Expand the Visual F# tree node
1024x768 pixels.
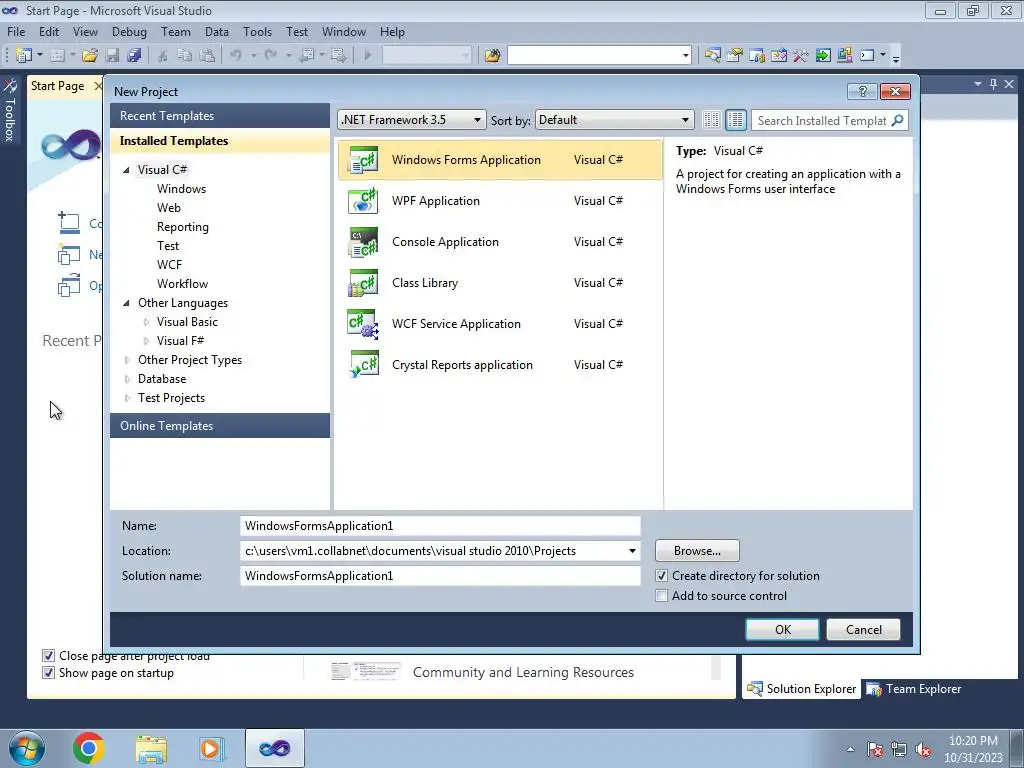[146, 341]
